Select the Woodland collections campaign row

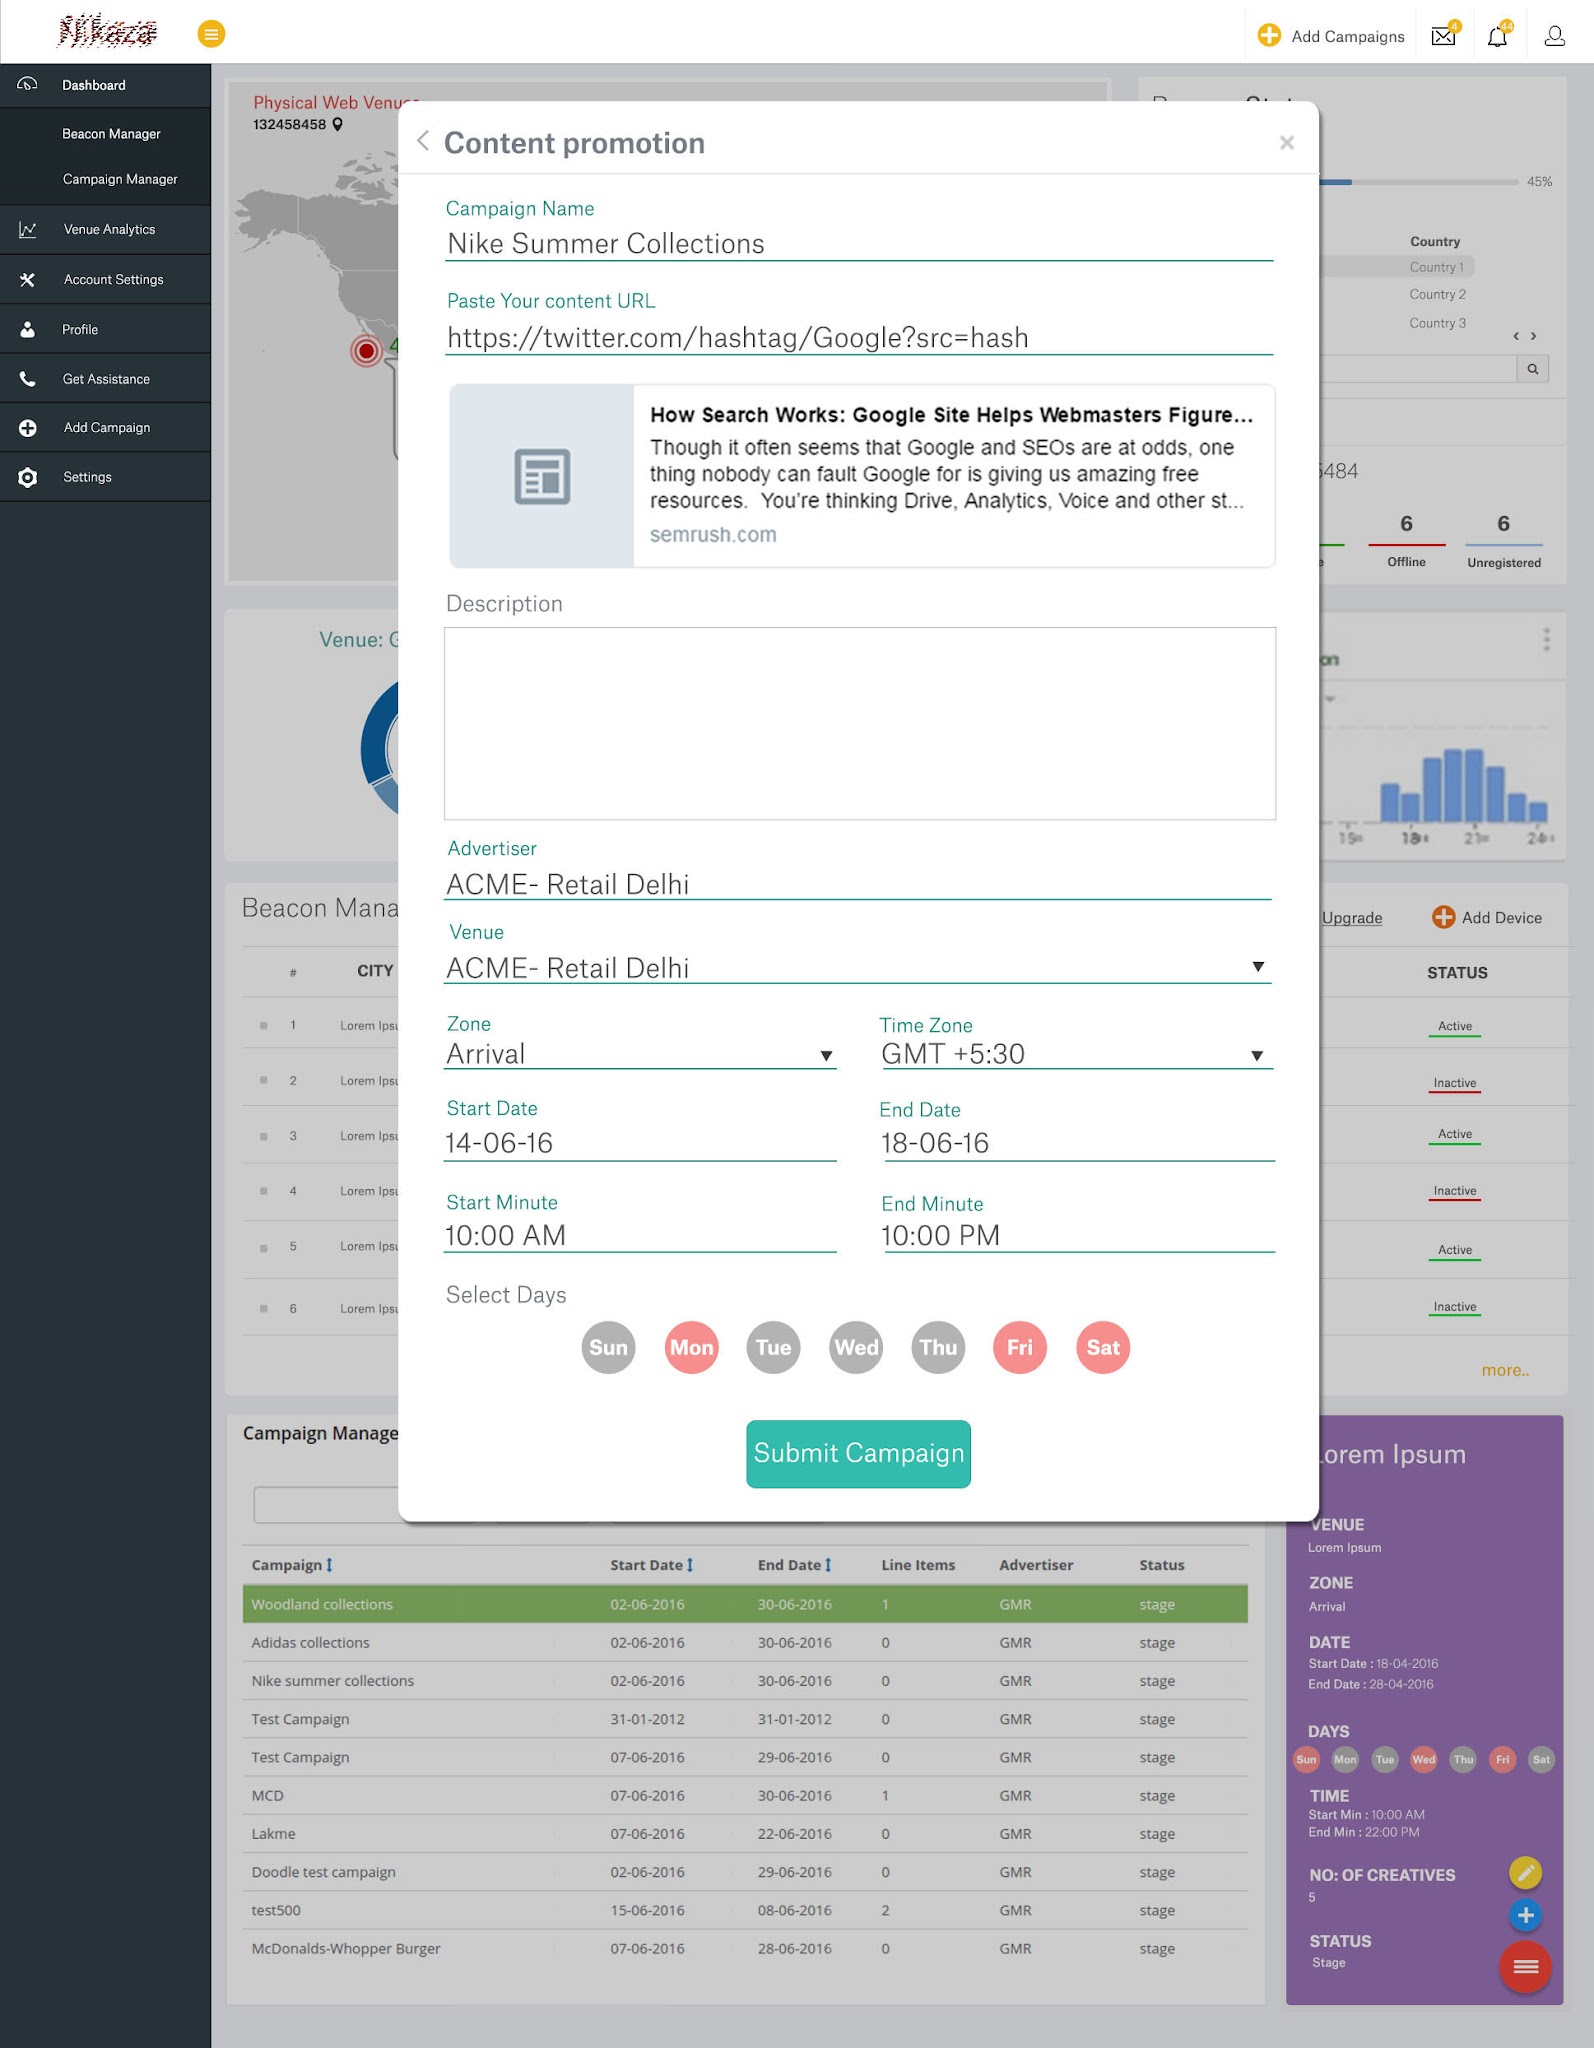[745, 1604]
